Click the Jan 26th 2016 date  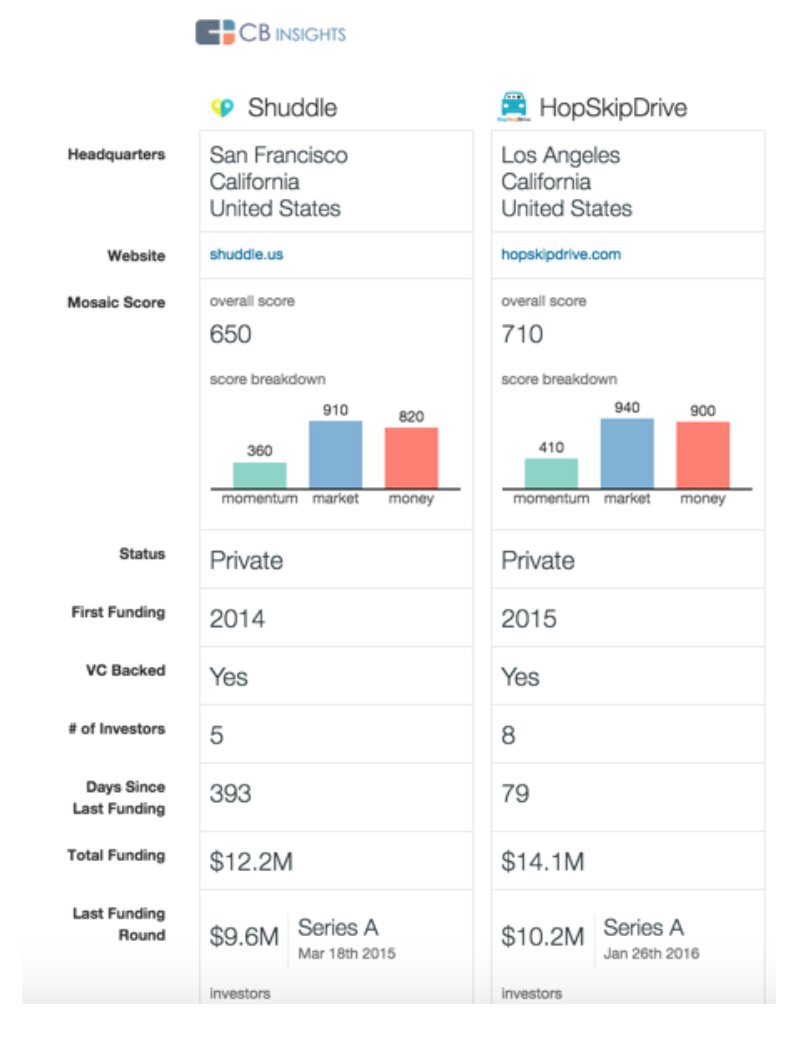651,954
